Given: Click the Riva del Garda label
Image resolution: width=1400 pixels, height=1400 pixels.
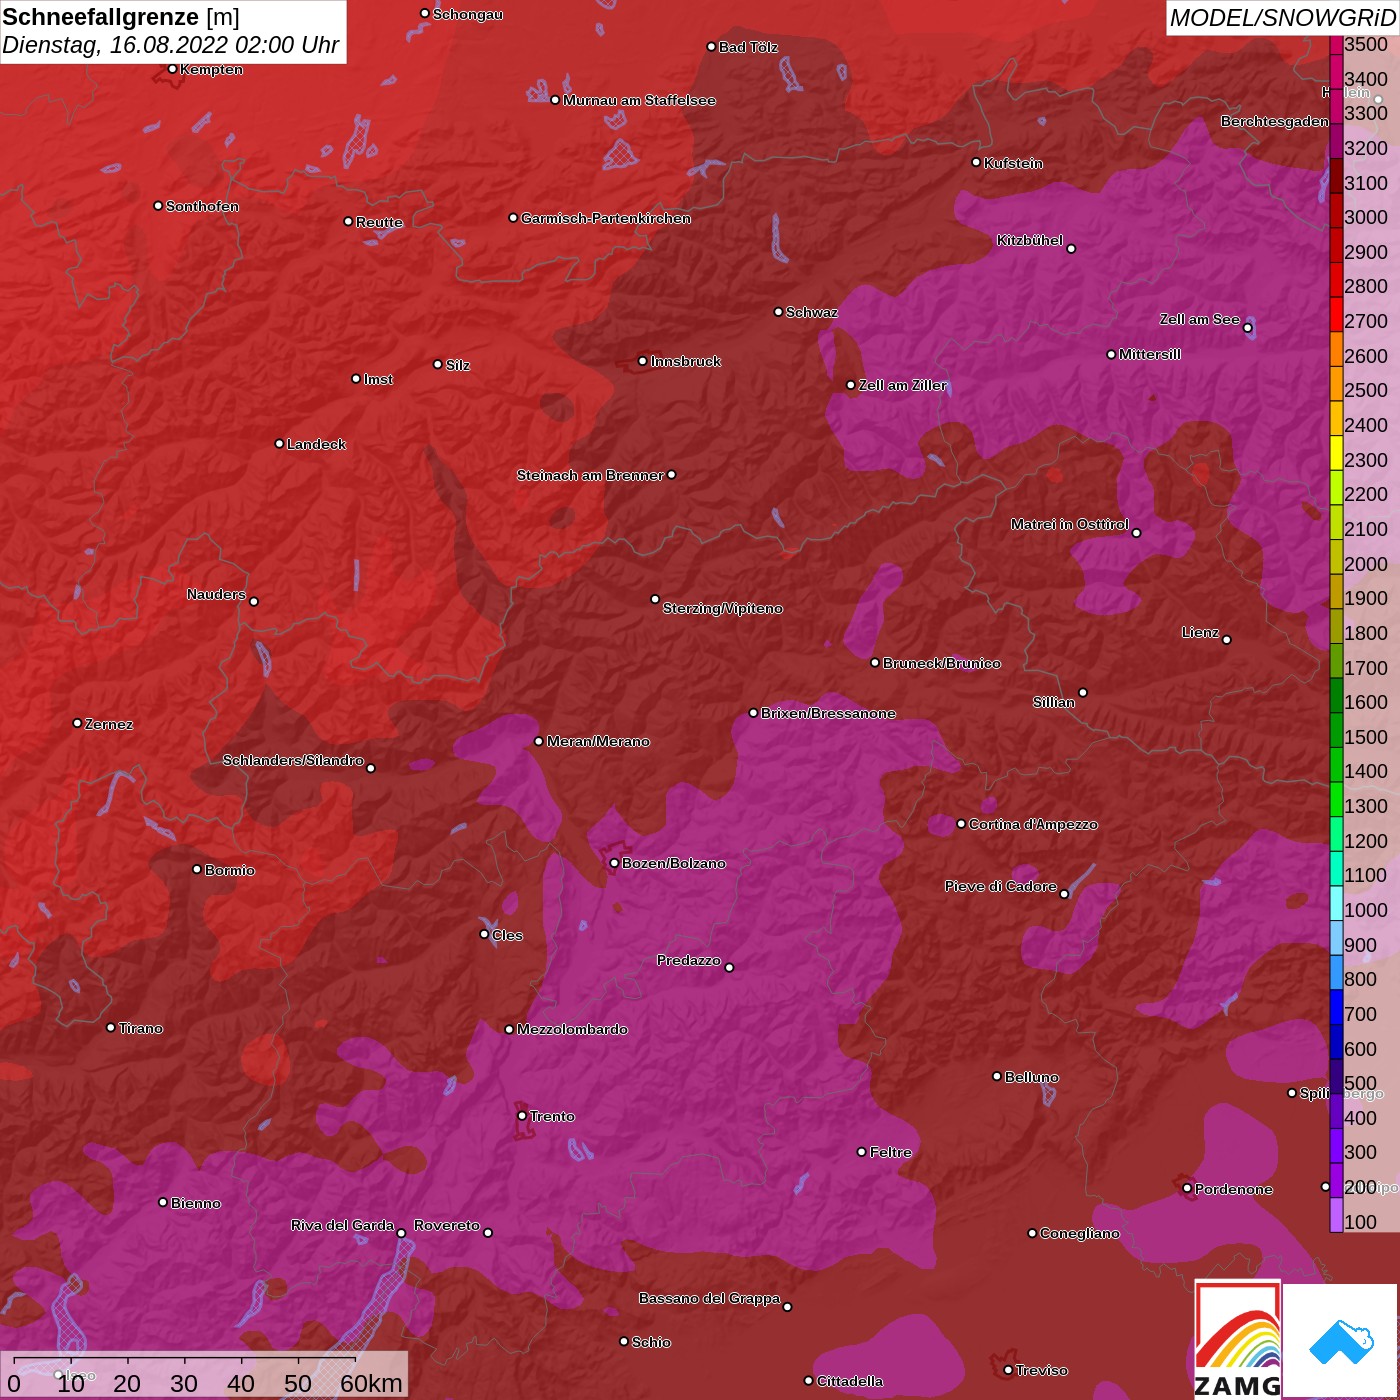Looking at the screenshot, I should tap(343, 1225).
